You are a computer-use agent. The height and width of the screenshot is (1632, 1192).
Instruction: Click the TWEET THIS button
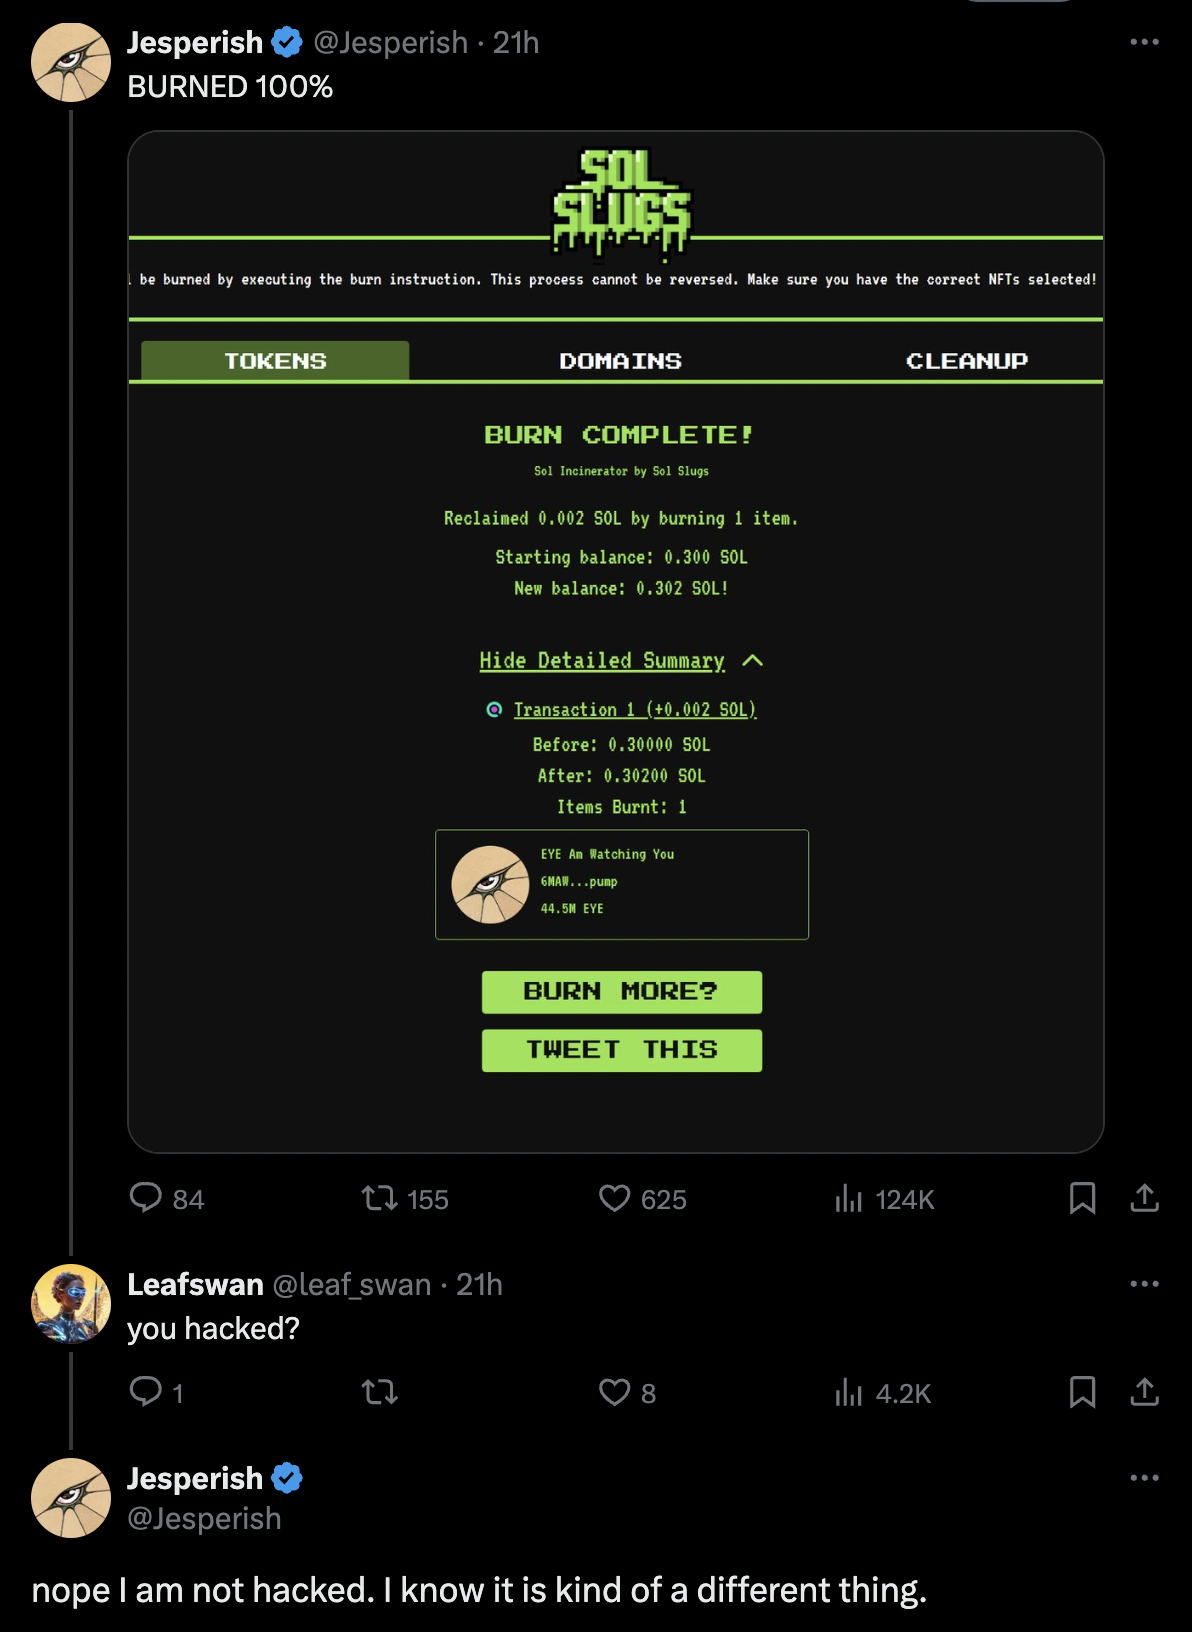coord(621,1050)
